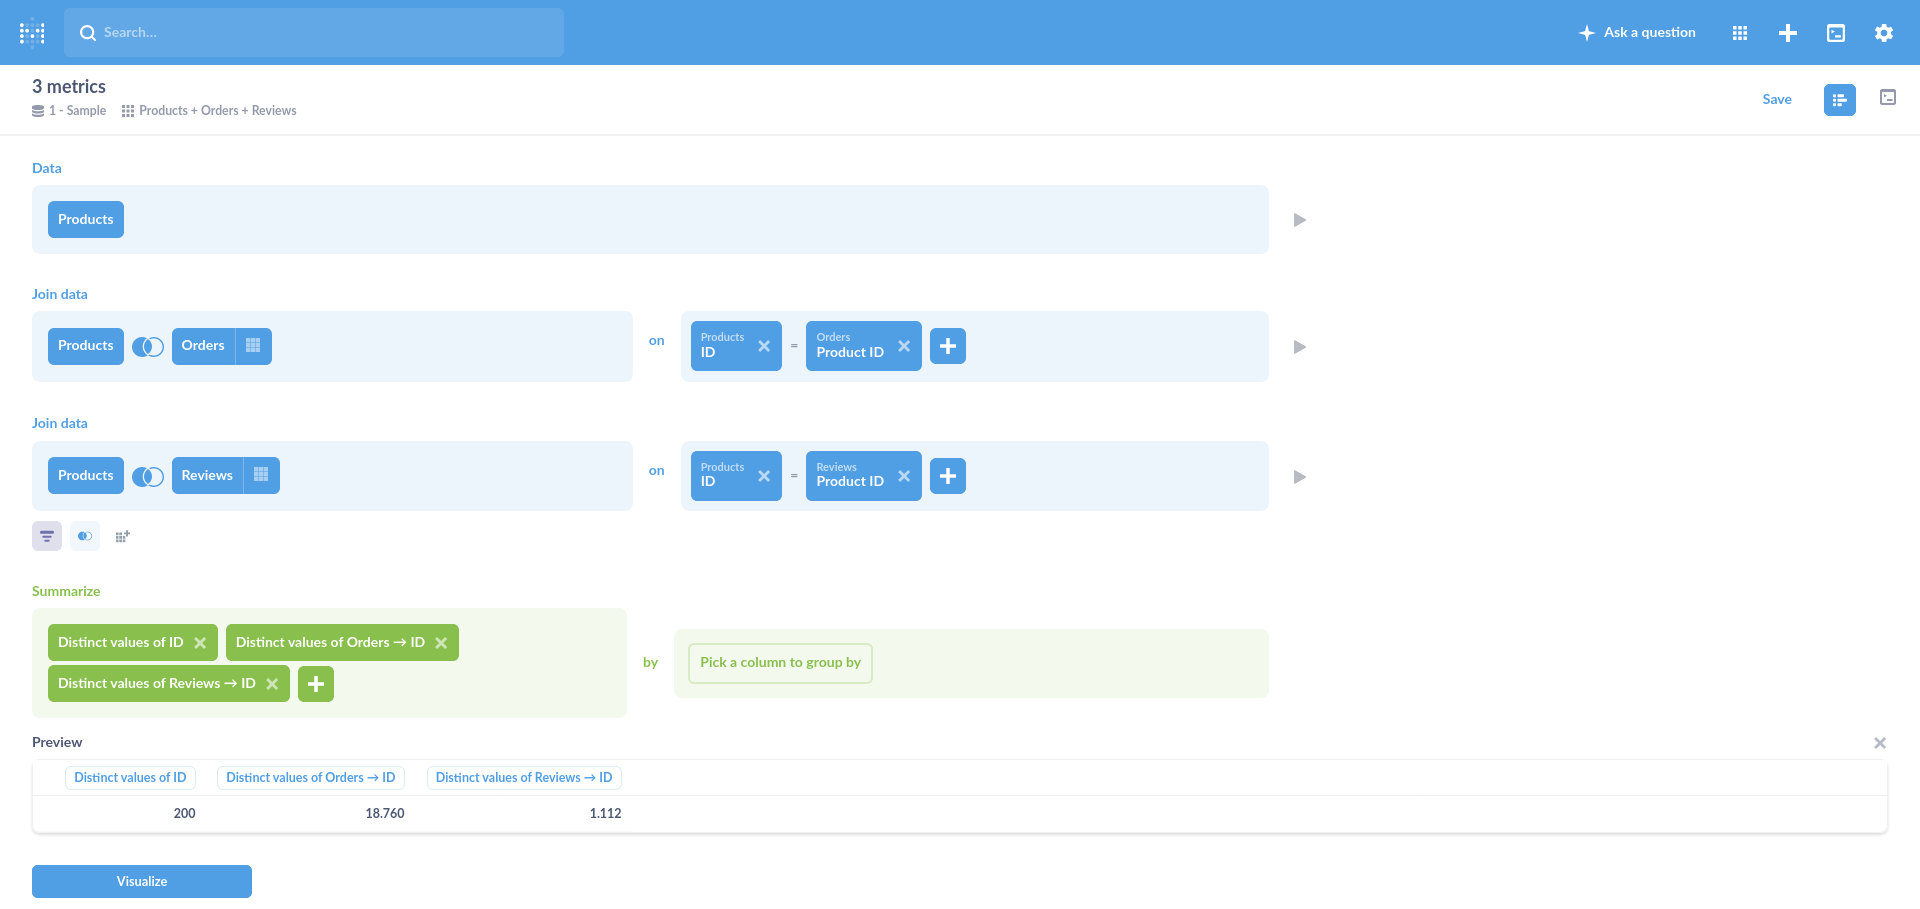Open the group by column picker
Viewport: 1920px width, 909px height.
780,663
